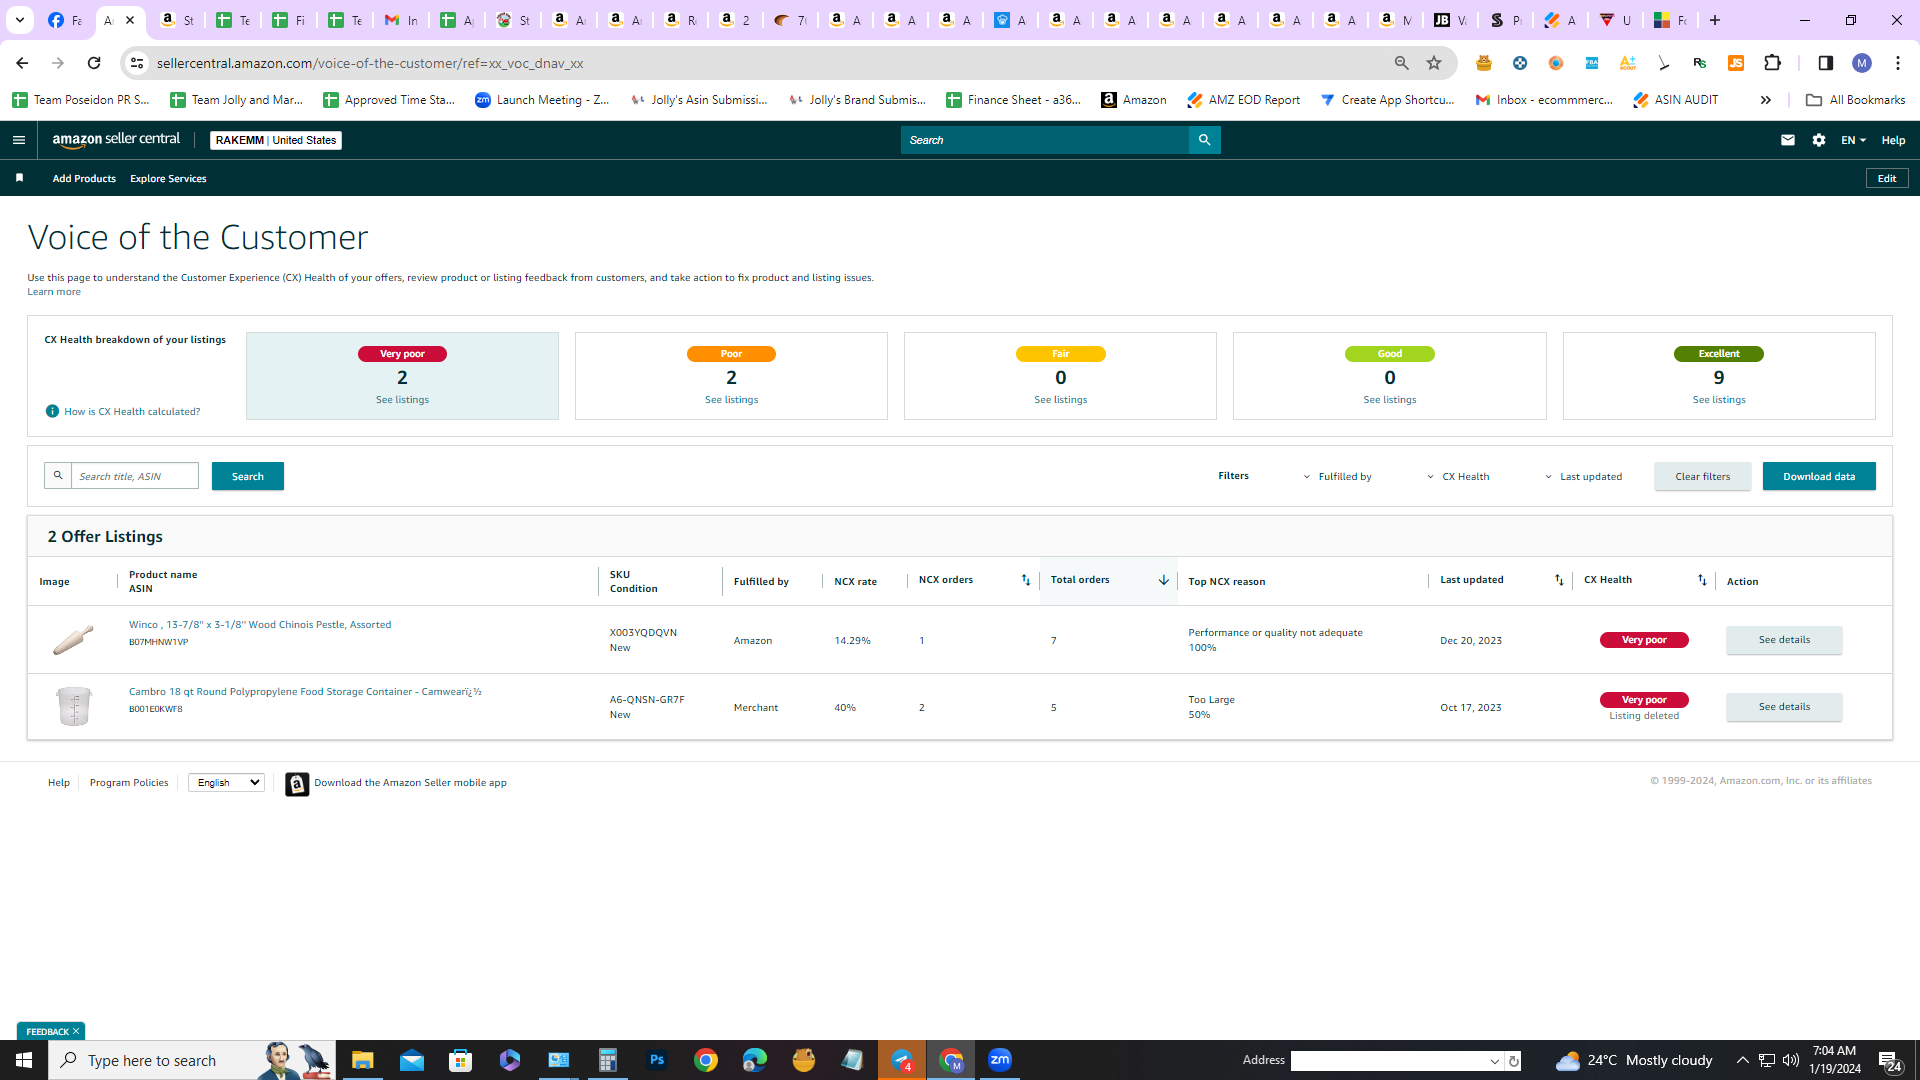The height and width of the screenshot is (1080, 1920).
Task: Open the Help menu in header
Action: [1893, 140]
